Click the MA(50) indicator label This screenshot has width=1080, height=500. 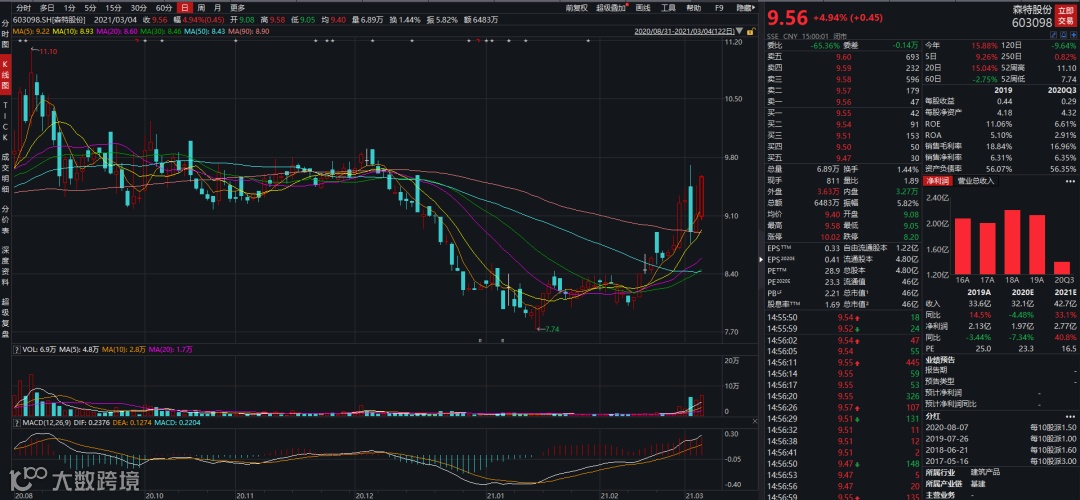[x=204, y=32]
